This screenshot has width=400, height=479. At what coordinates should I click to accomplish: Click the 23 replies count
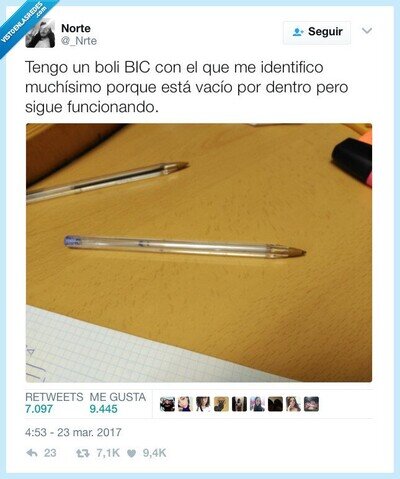50,453
